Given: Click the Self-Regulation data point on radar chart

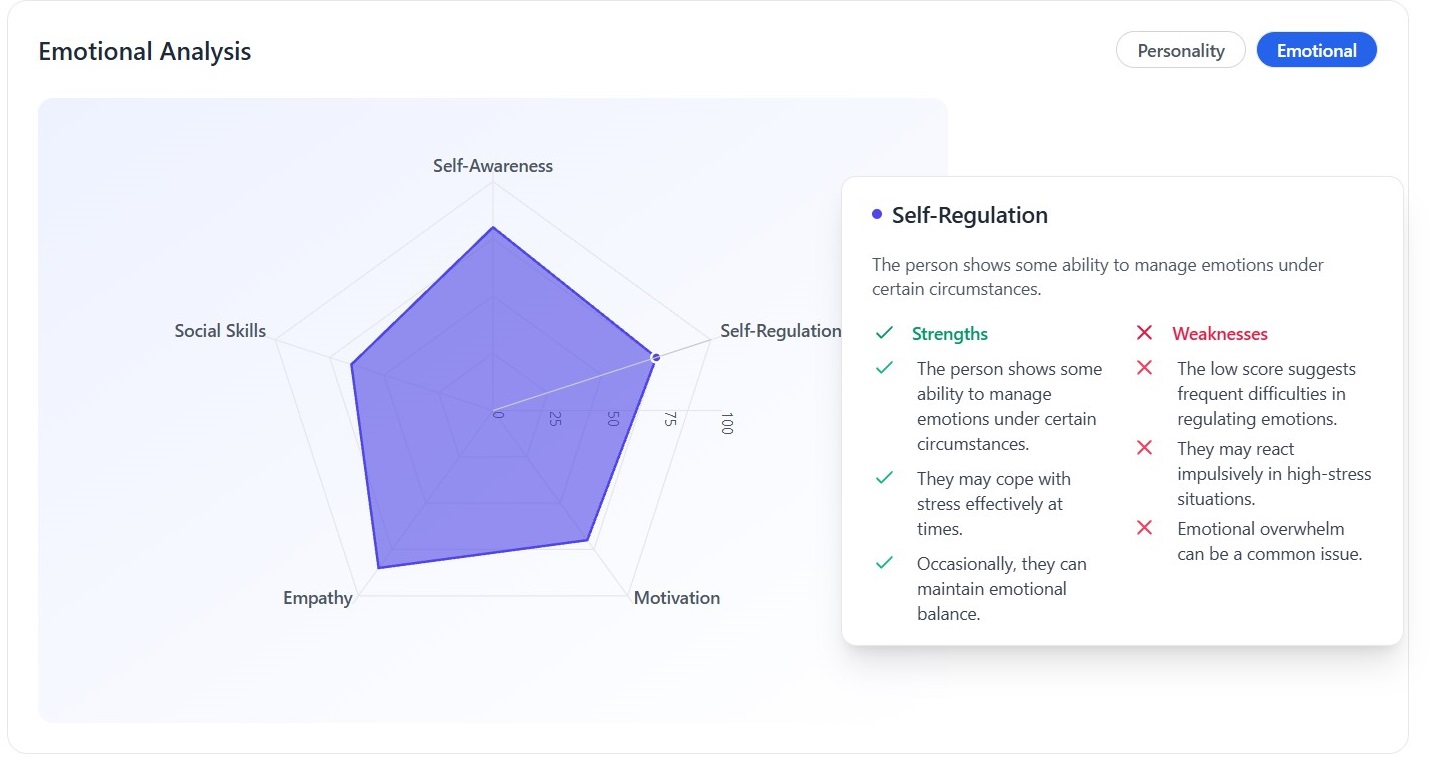Looking at the screenshot, I should 655,357.
